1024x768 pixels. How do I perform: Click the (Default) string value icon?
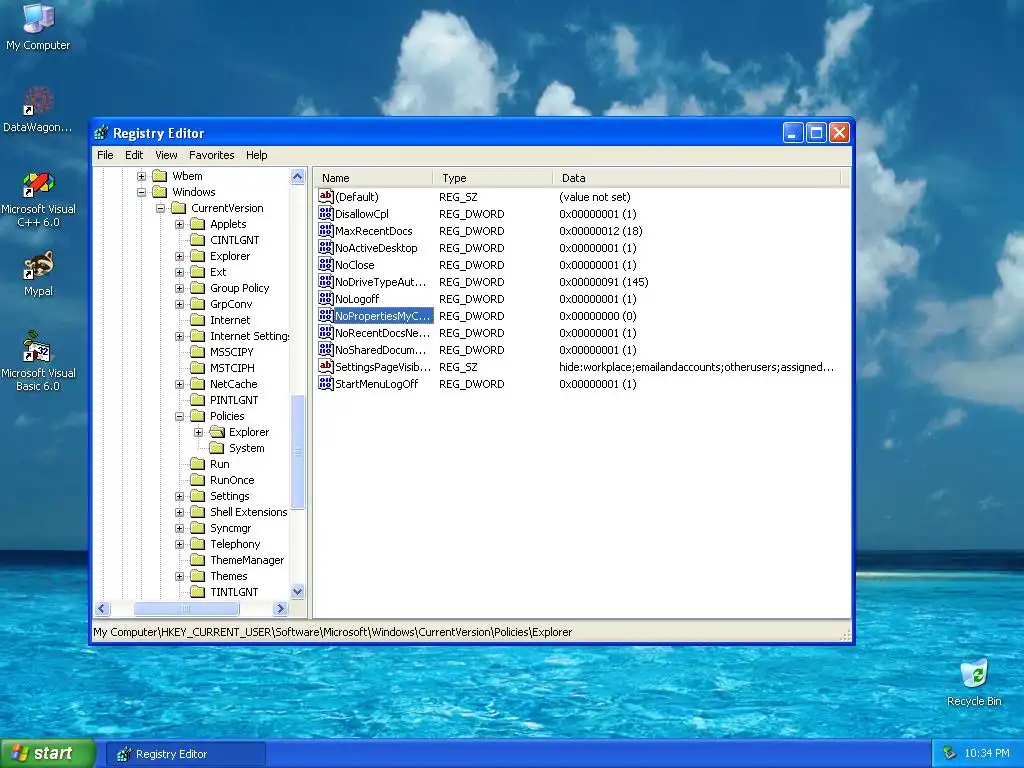(x=326, y=196)
